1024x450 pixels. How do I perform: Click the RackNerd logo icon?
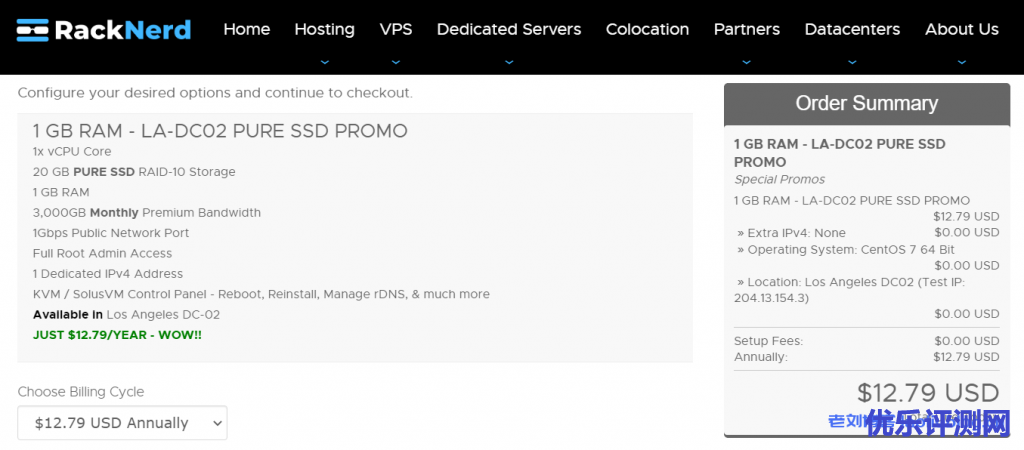pos(33,30)
